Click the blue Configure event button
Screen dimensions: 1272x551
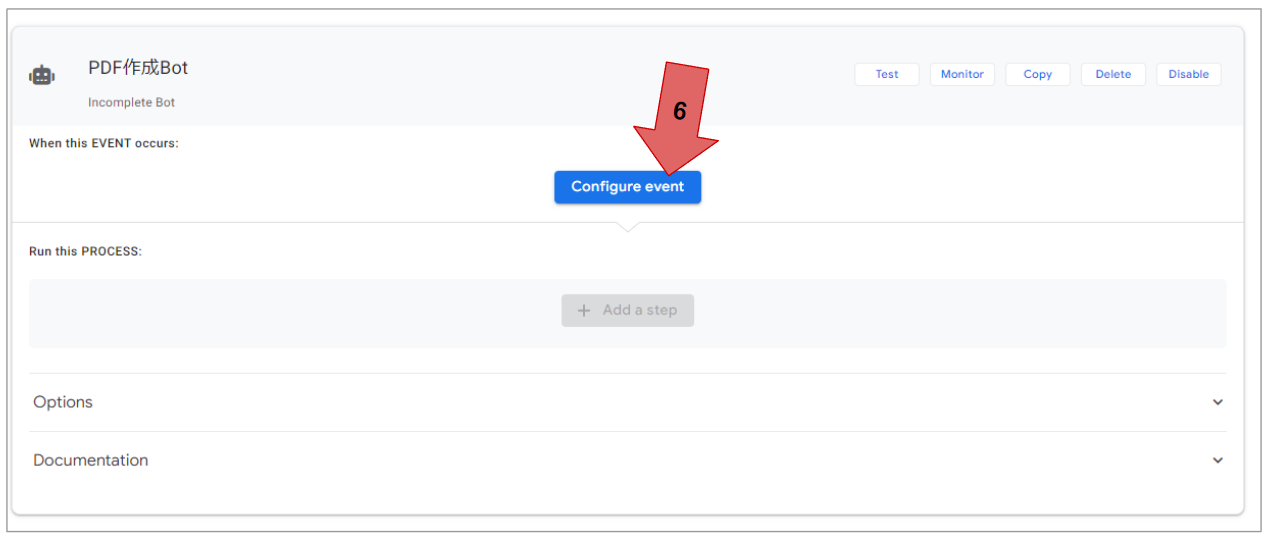pos(627,187)
